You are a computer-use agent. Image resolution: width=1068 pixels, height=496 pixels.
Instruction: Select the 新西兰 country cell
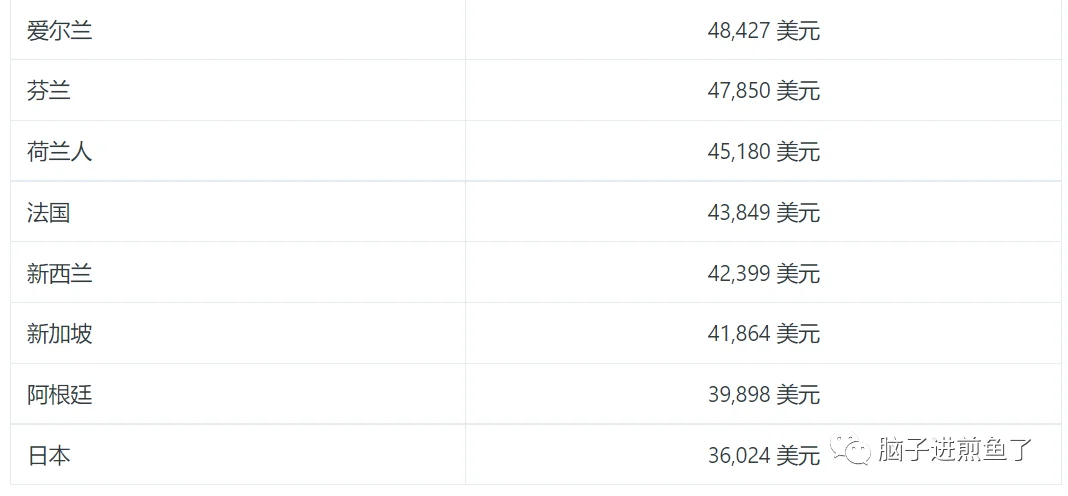coord(238,273)
